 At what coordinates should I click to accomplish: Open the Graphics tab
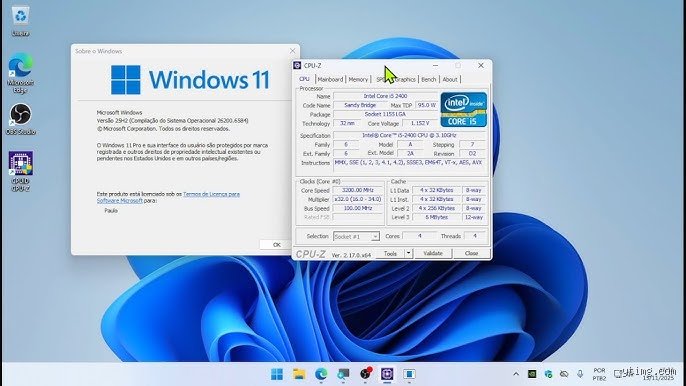click(405, 79)
